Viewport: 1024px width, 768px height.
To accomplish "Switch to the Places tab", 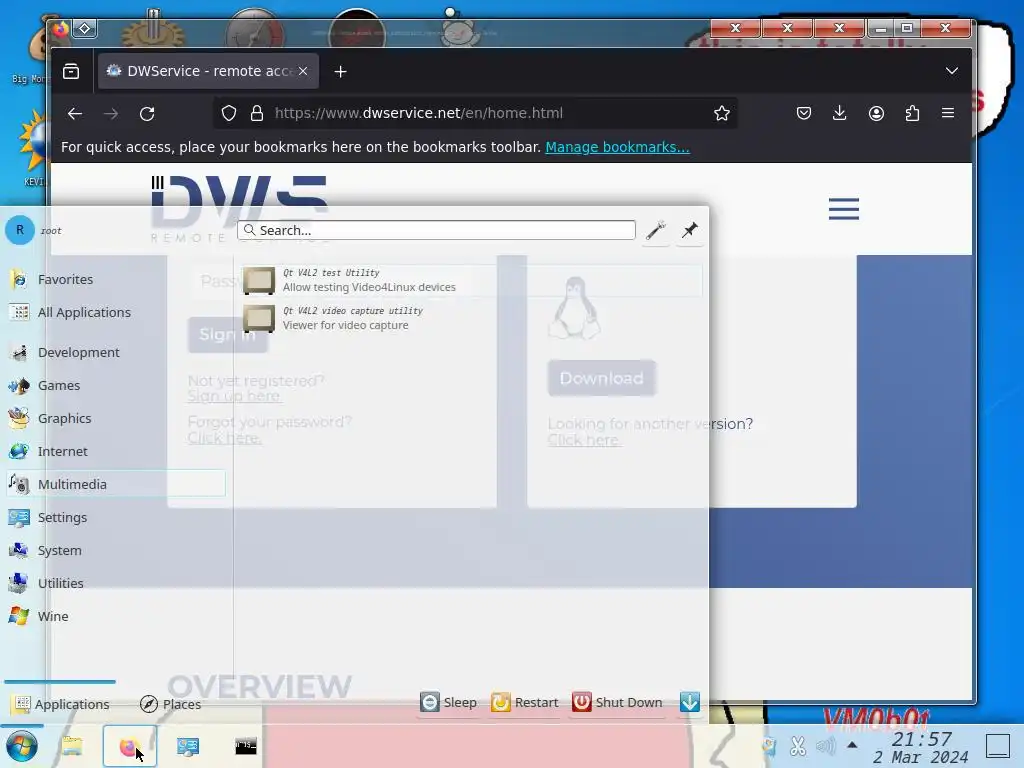I will point(171,703).
